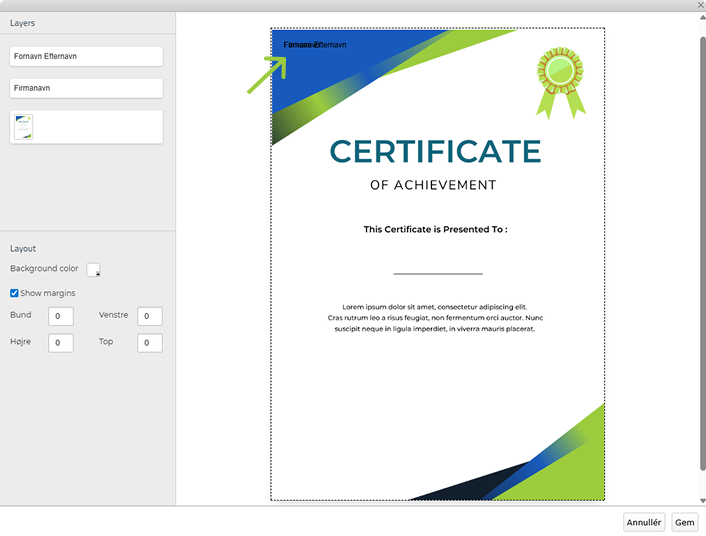Click the Lorem ipsum paragraph on the certificate
This screenshot has height=536, width=706.
click(435, 318)
